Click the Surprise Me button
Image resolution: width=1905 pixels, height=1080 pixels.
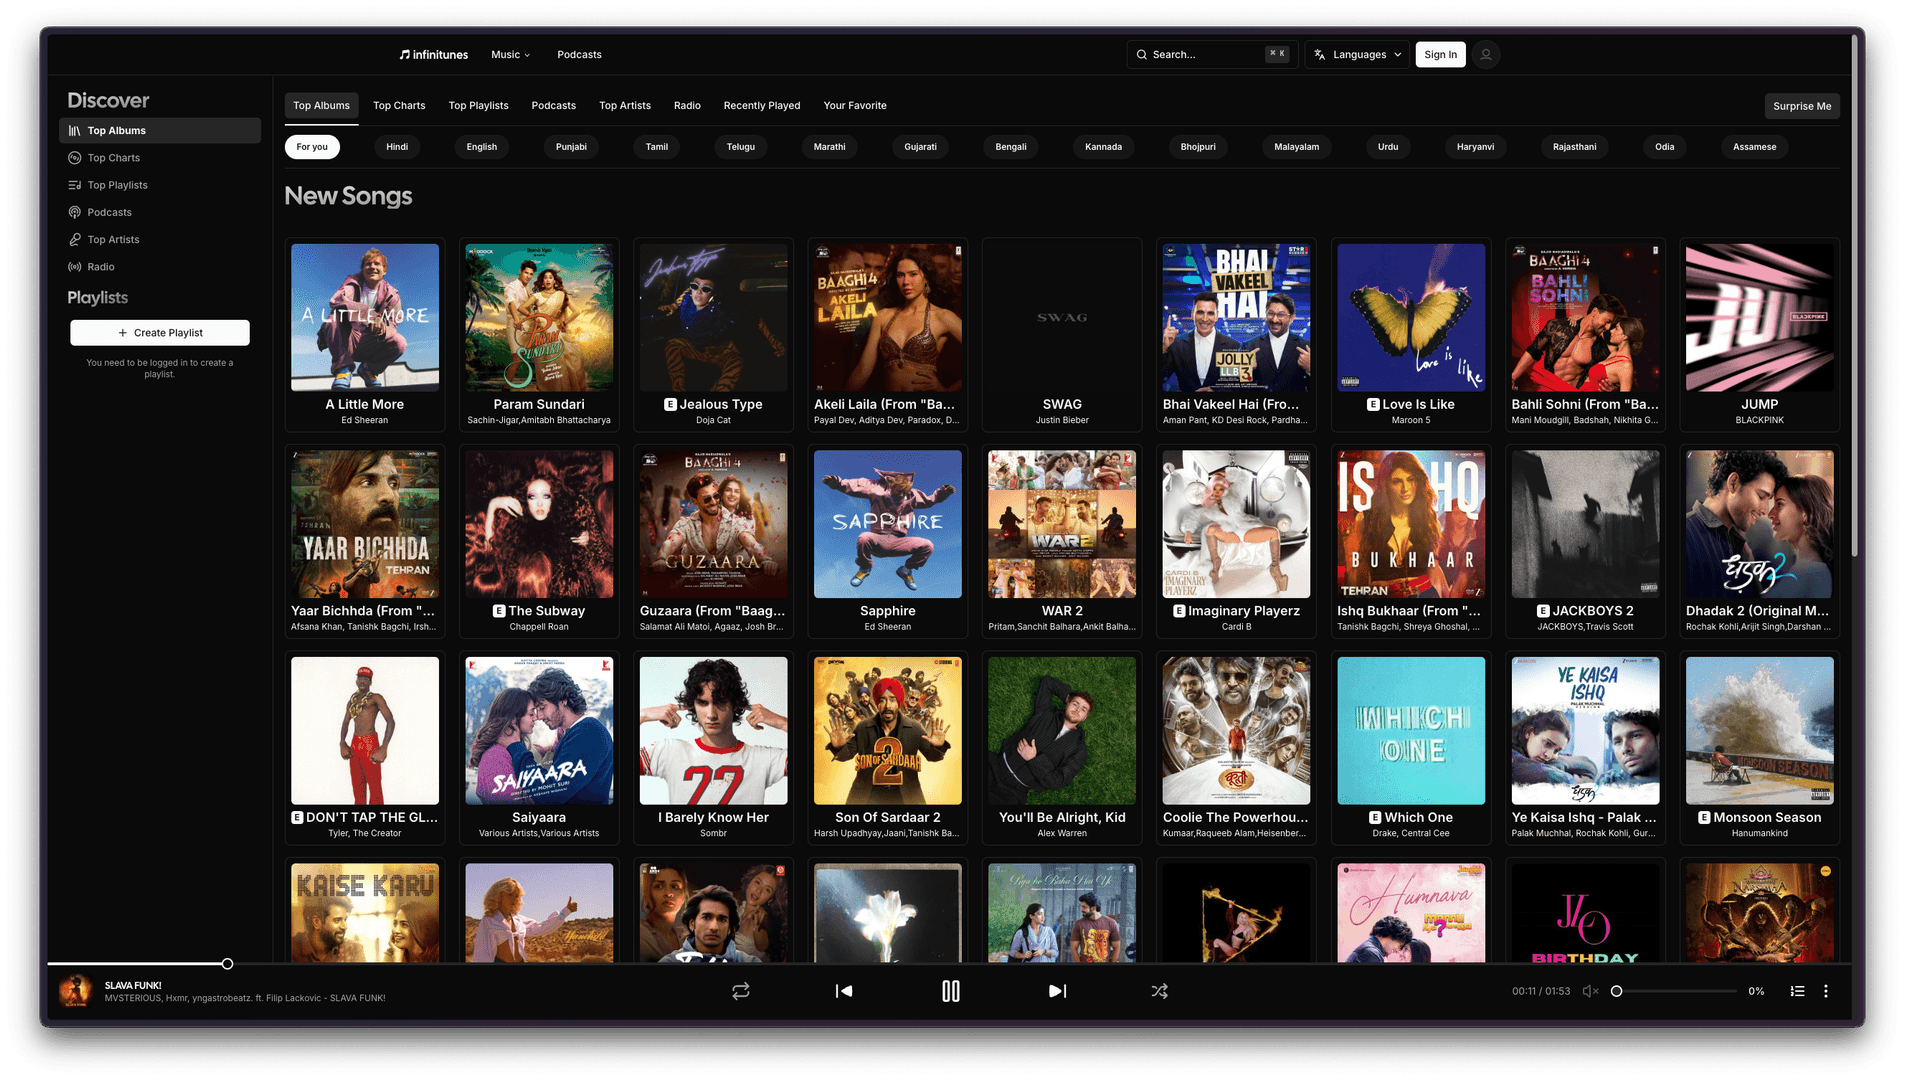1802,106
